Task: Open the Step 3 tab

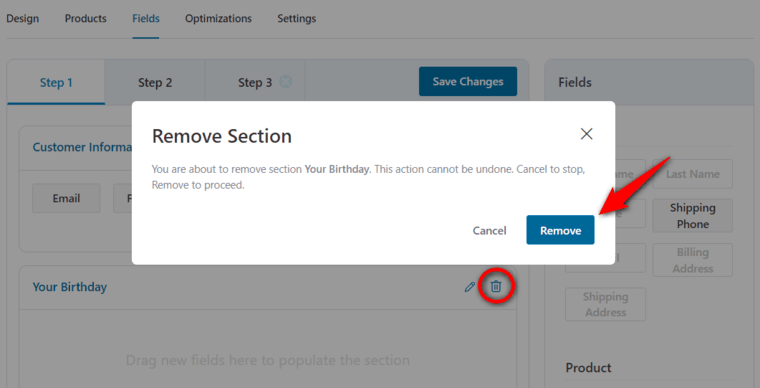Action: (x=255, y=82)
